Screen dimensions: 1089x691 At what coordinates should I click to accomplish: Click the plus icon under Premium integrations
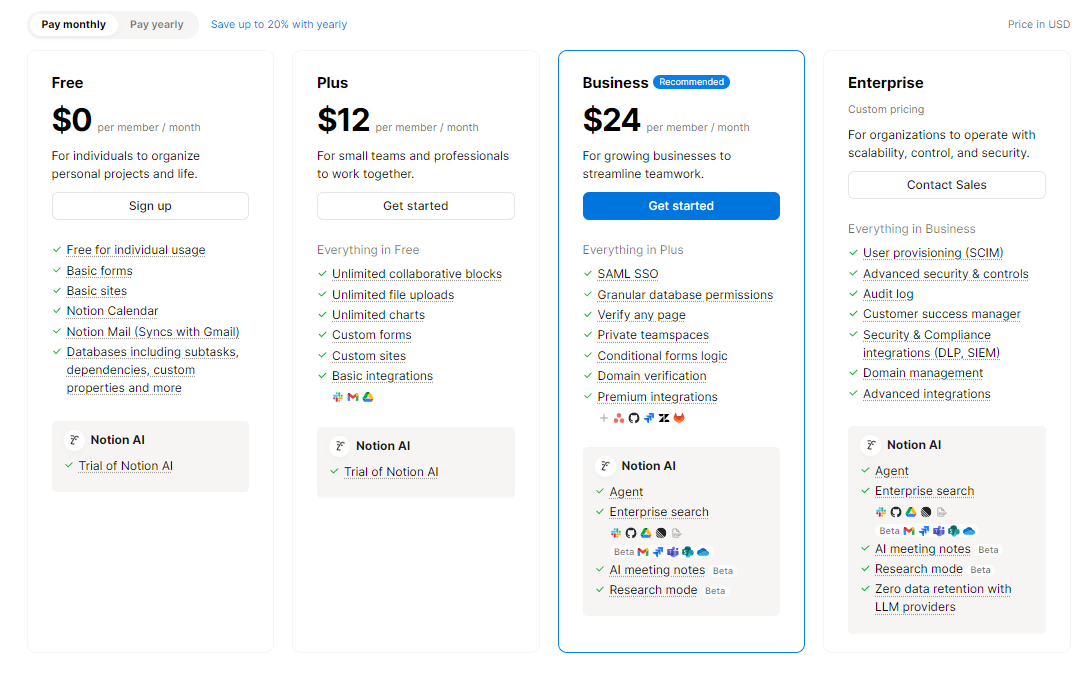tap(604, 418)
